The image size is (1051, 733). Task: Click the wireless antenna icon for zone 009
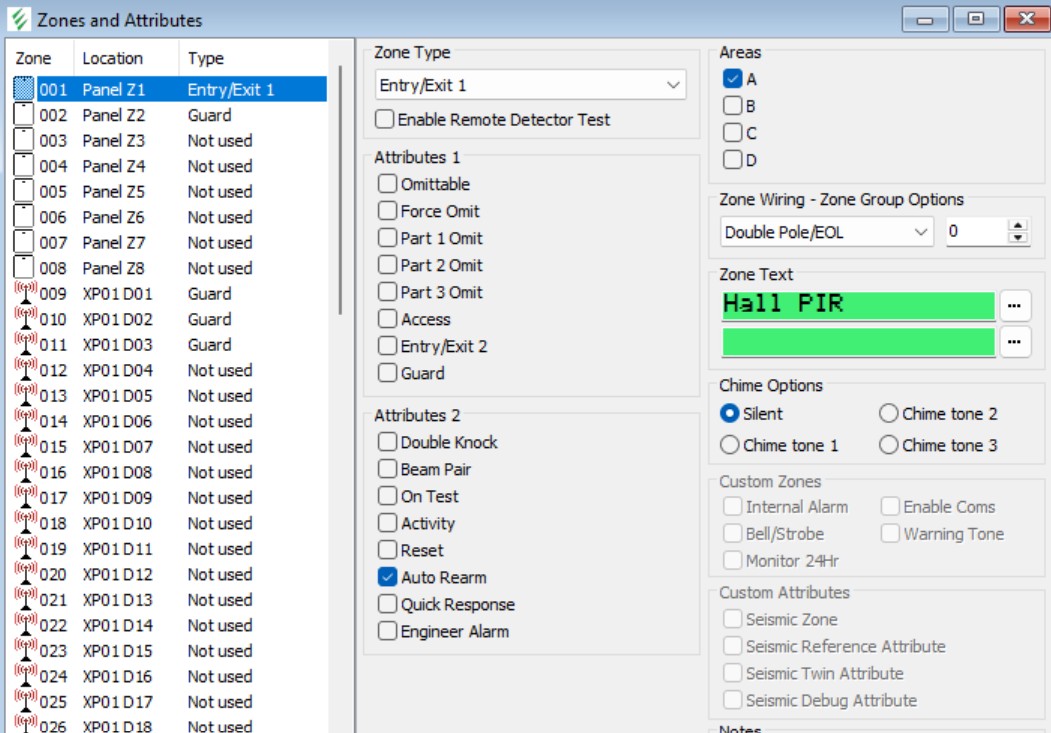(x=24, y=294)
